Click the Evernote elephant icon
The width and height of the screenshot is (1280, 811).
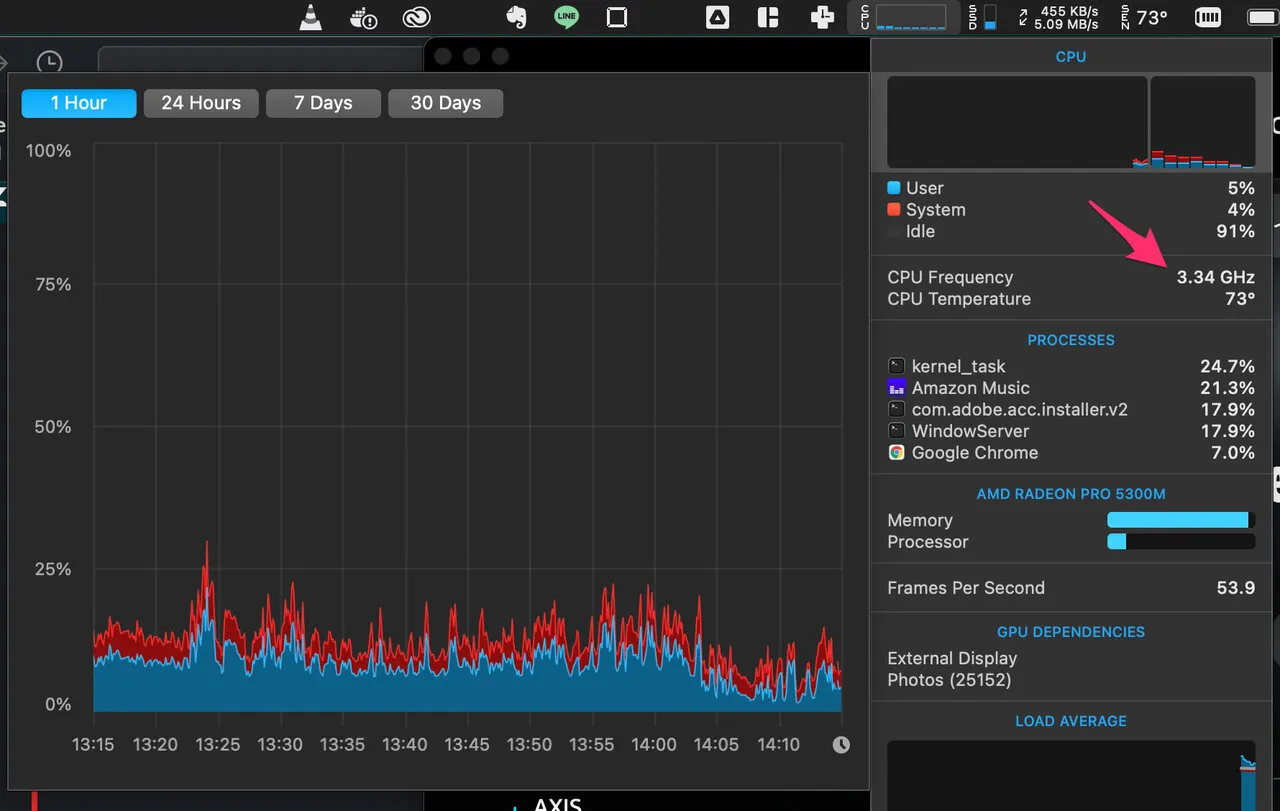[516, 17]
